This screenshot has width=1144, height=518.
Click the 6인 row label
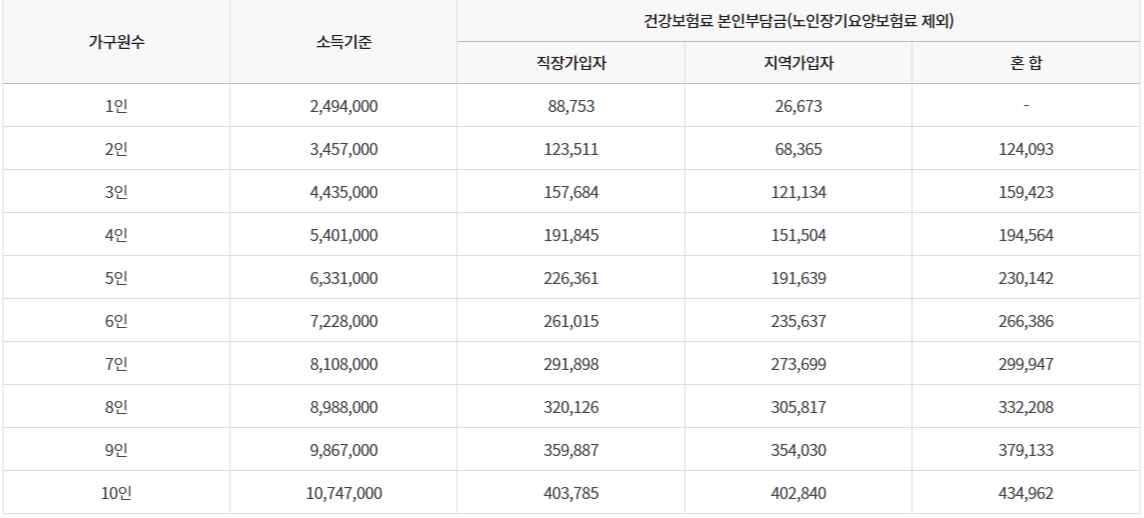pyautogui.click(x=117, y=322)
